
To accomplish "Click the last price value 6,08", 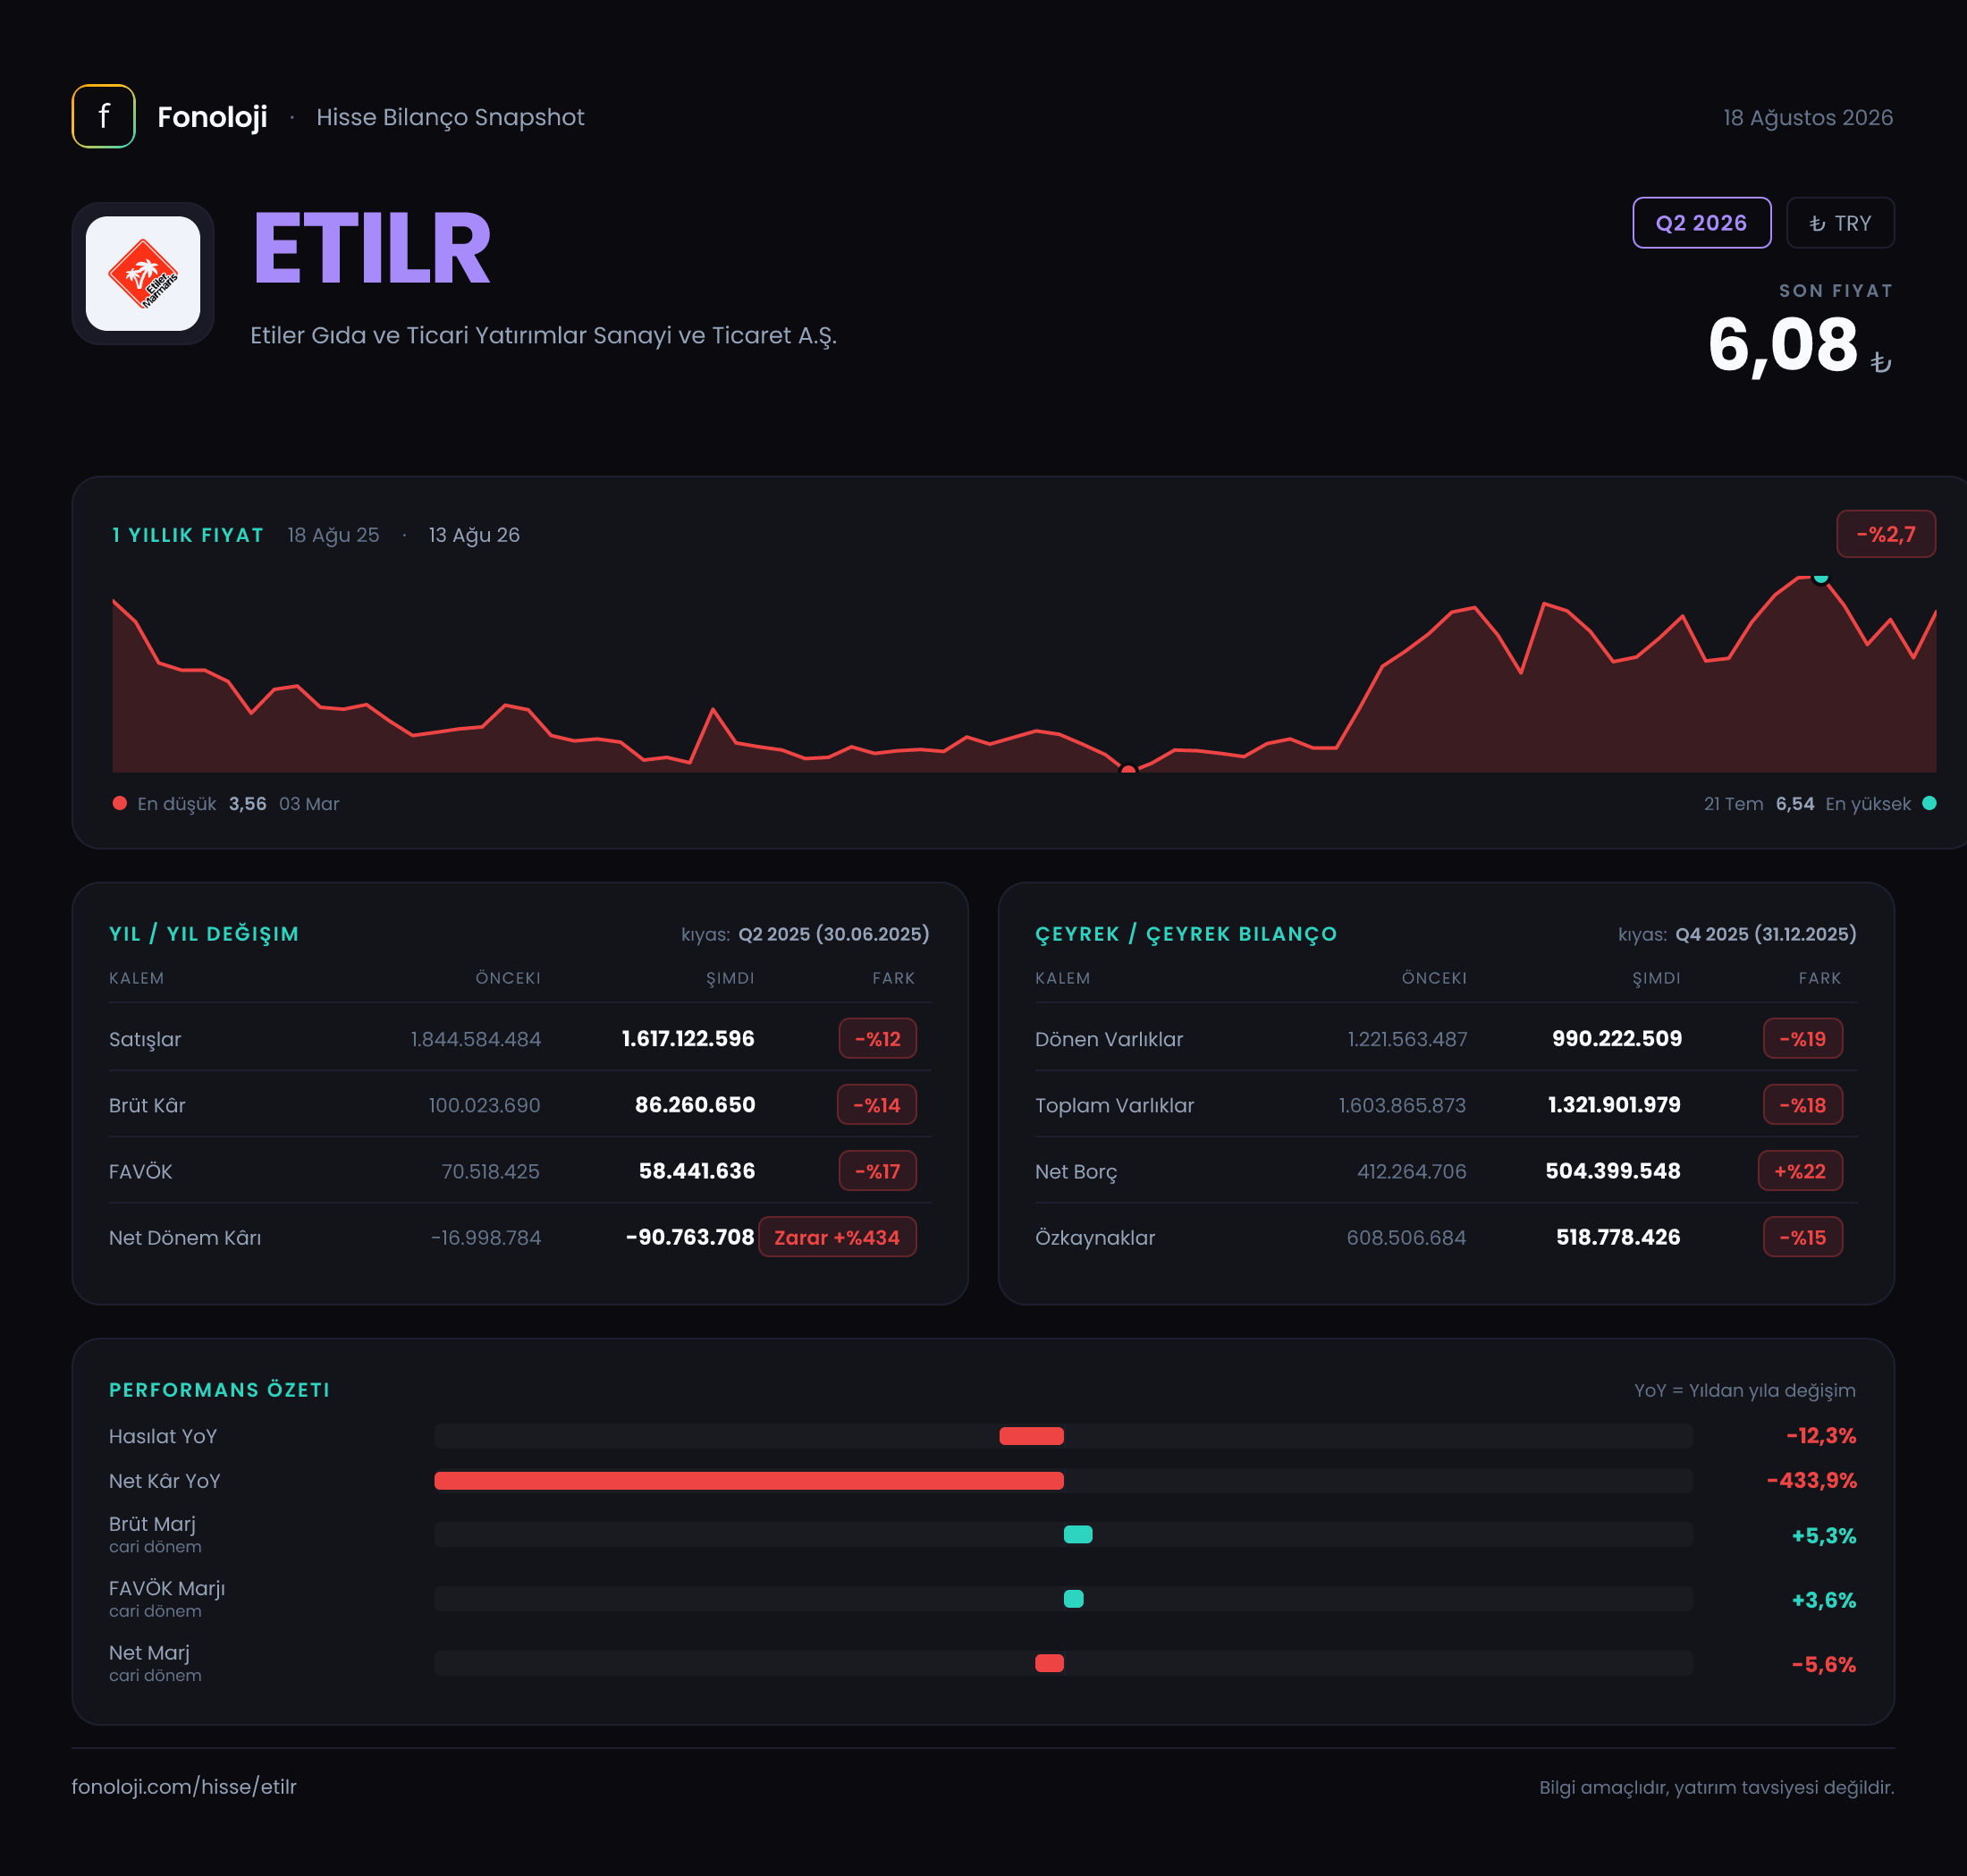I will (x=1782, y=345).
